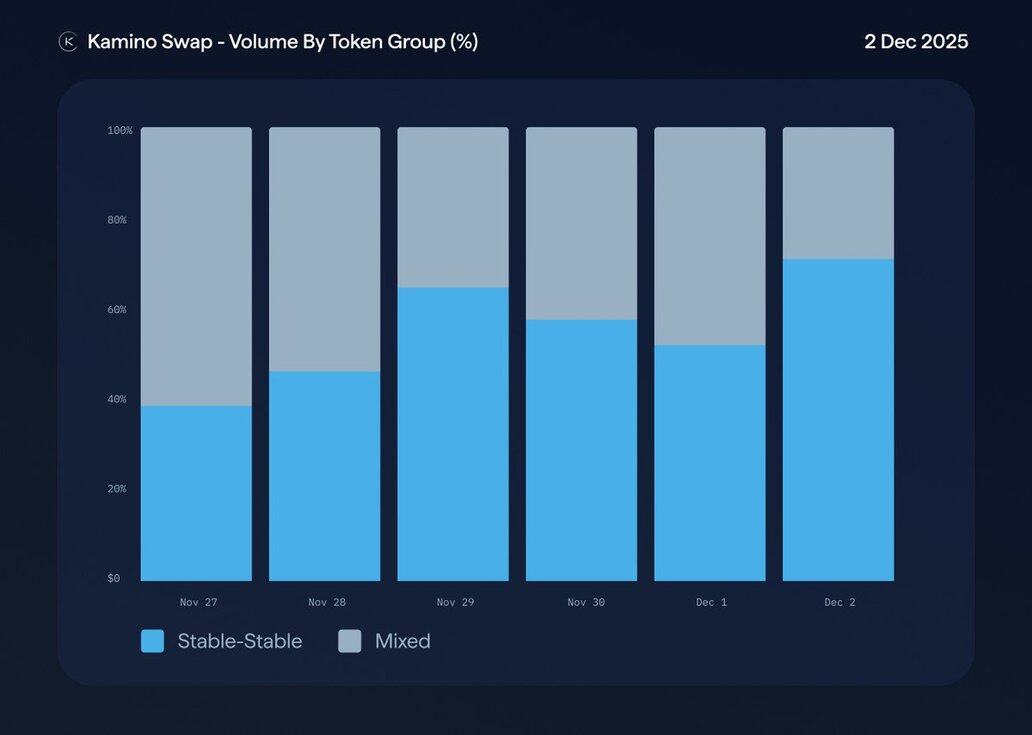Select the Nov 27 Stable-Stable blue bar
Viewport: 1032px width, 735px height.
(196, 493)
